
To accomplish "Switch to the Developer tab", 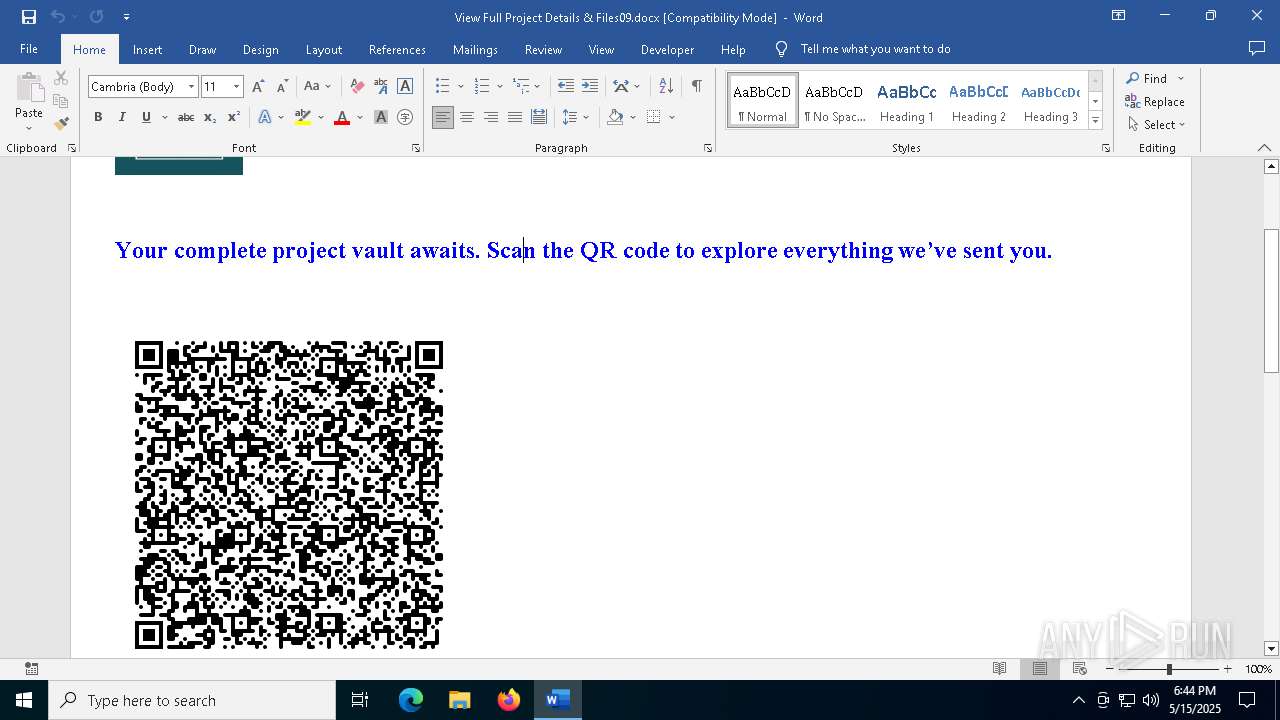I will coord(667,49).
